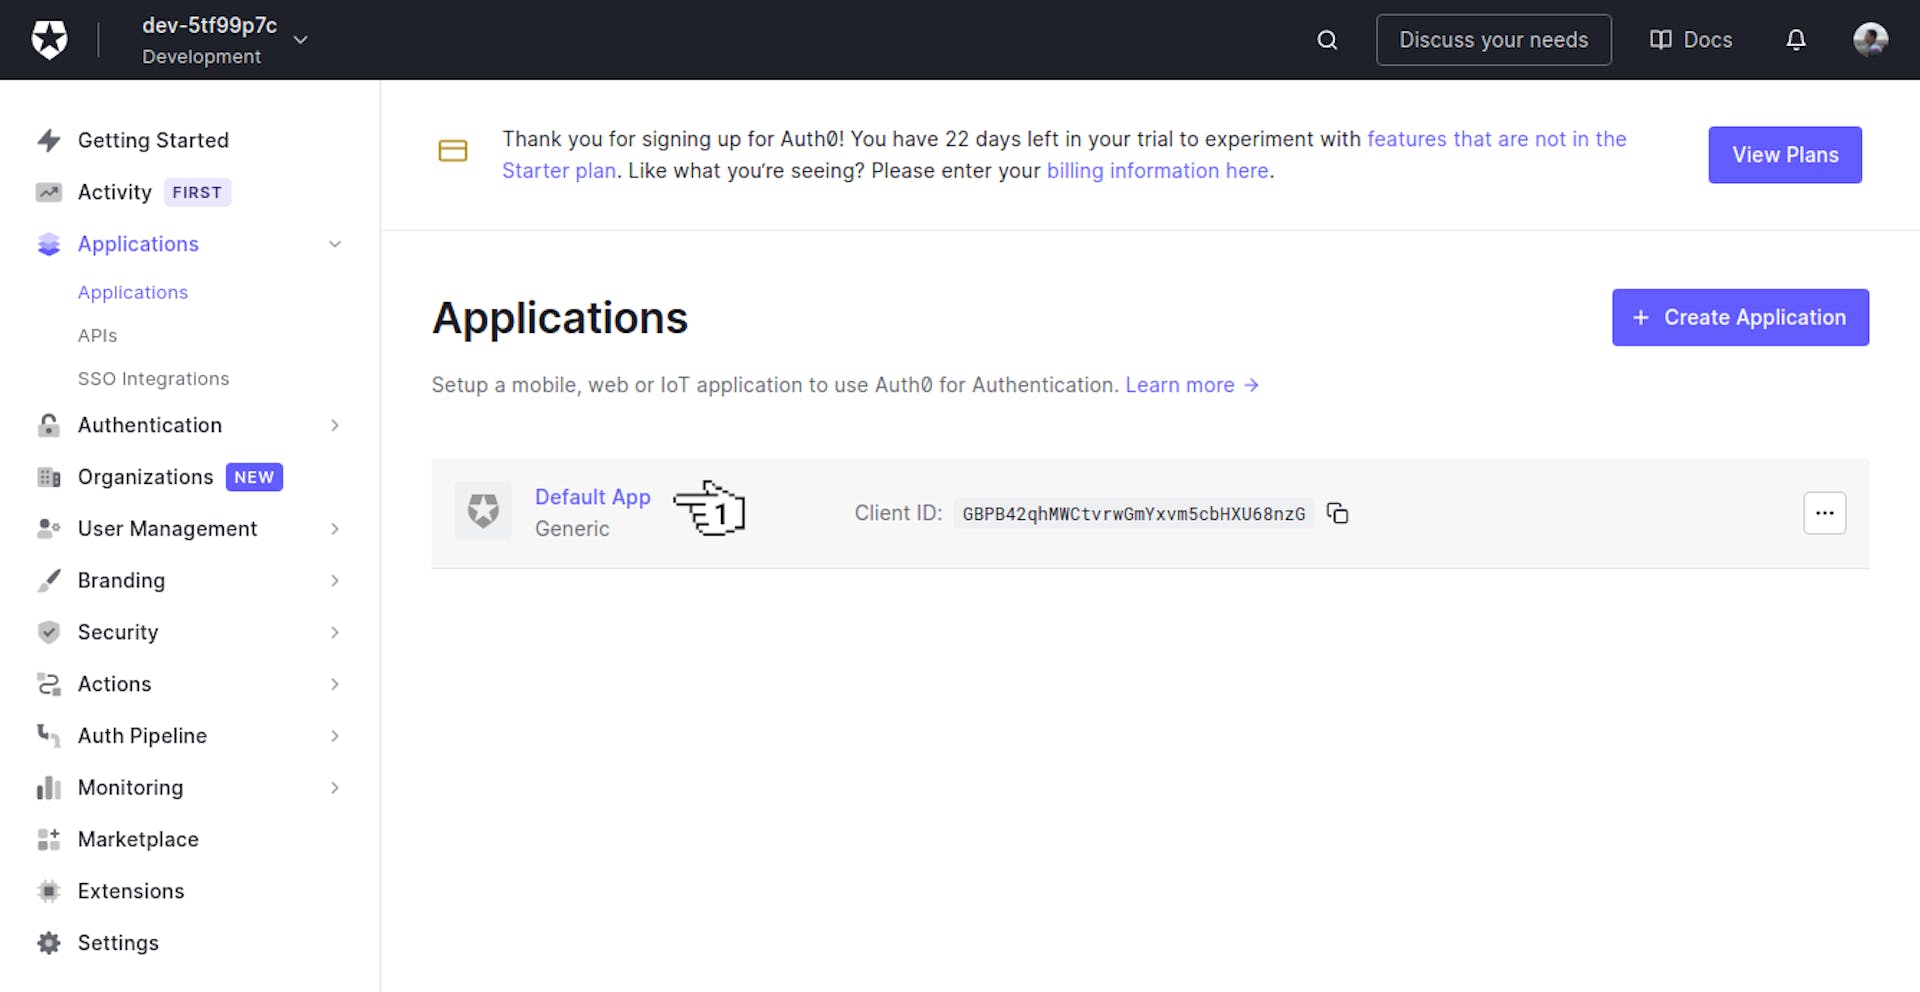Image resolution: width=1920 pixels, height=992 pixels.
Task: Open SSO Integrations
Action: coord(153,378)
